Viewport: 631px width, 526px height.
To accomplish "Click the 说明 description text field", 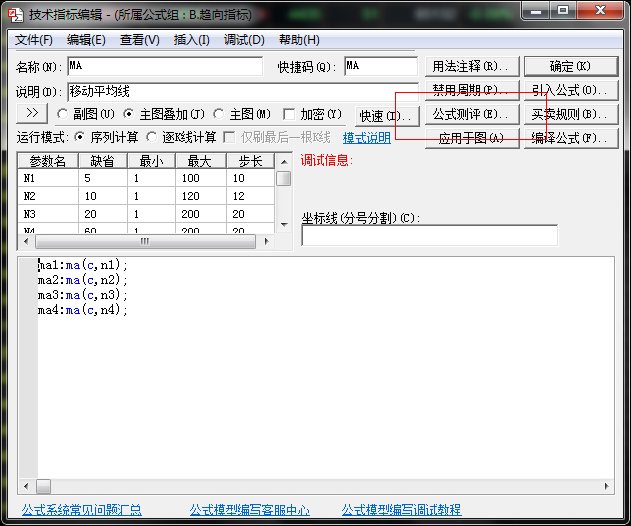I will pyautogui.click(x=240, y=91).
